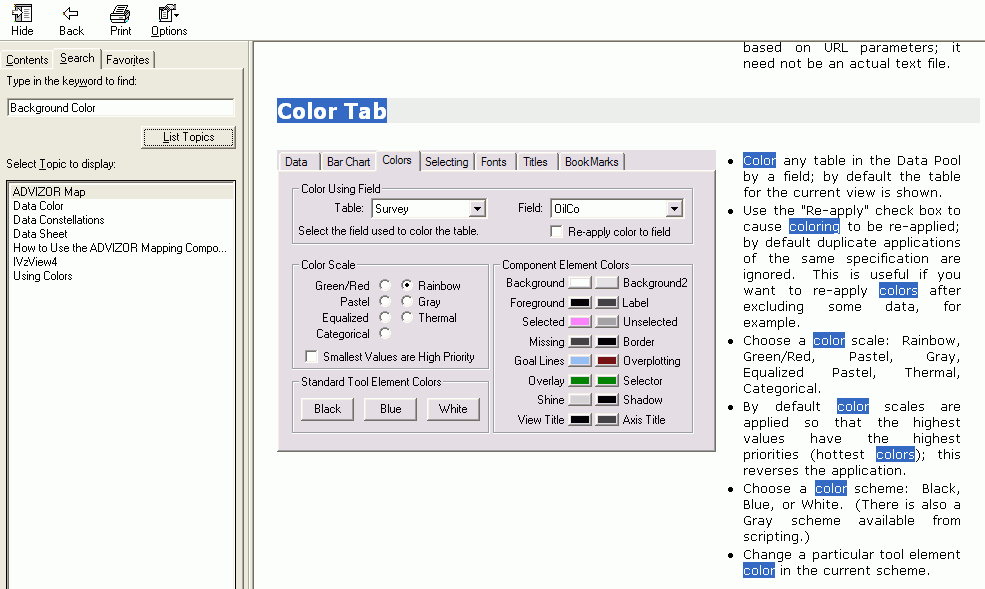Select the Thermal radio button
Screen dimensions: 985x589
tap(406, 317)
